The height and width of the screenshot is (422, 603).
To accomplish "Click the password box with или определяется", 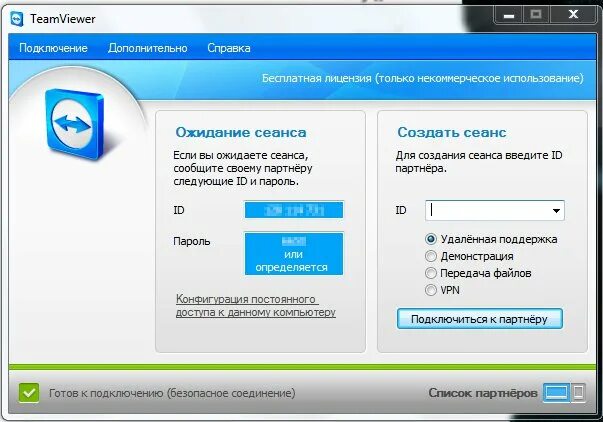I will (294, 254).
